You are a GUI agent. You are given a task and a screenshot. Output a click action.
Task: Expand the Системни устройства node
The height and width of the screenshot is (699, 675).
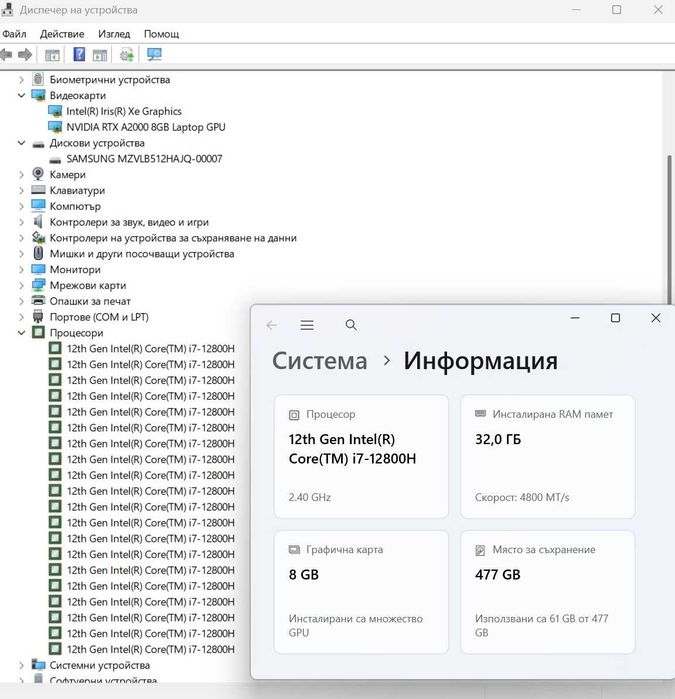click(21, 666)
